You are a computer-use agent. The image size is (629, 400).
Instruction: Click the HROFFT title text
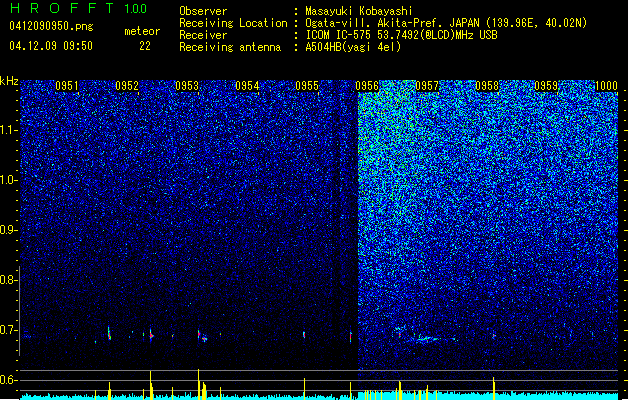pyautogui.click(x=62, y=8)
